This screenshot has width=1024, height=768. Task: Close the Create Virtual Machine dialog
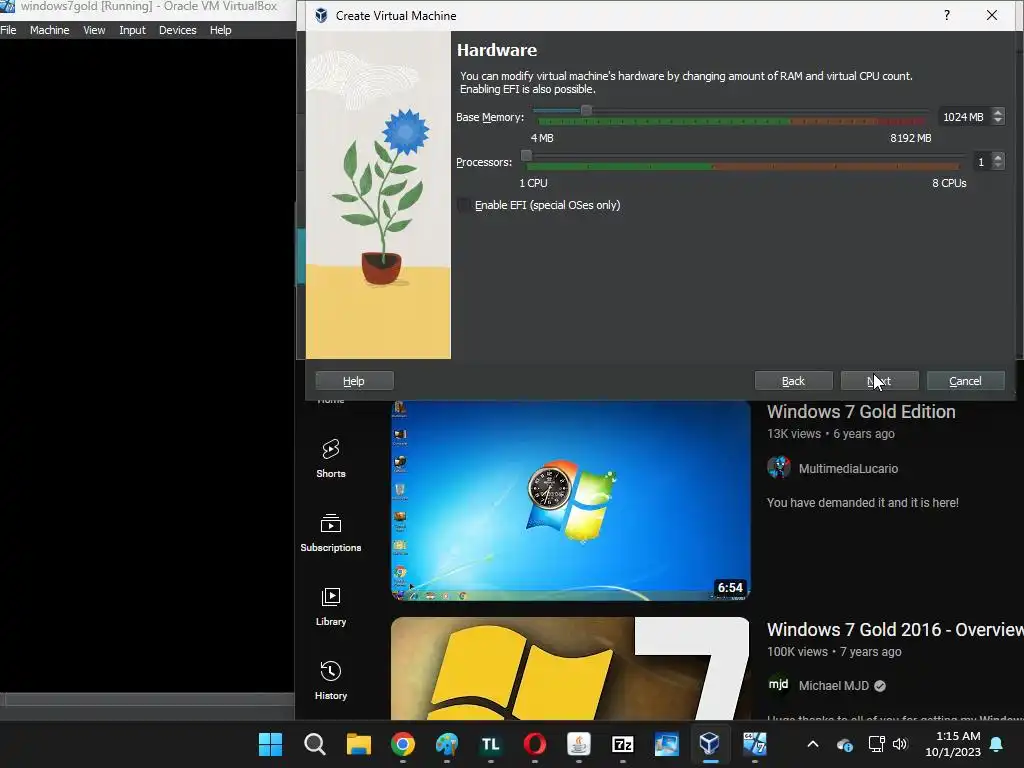(991, 15)
